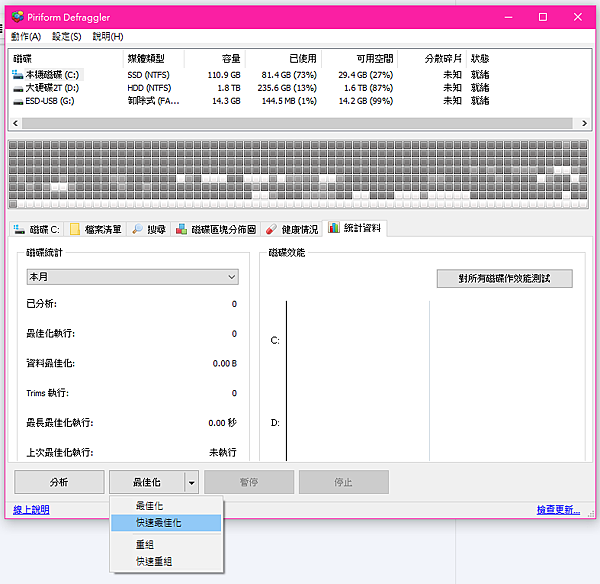The image size is (600, 584).
Task: Click the 上次最佳化執行 value 未執行
Action: (223, 453)
